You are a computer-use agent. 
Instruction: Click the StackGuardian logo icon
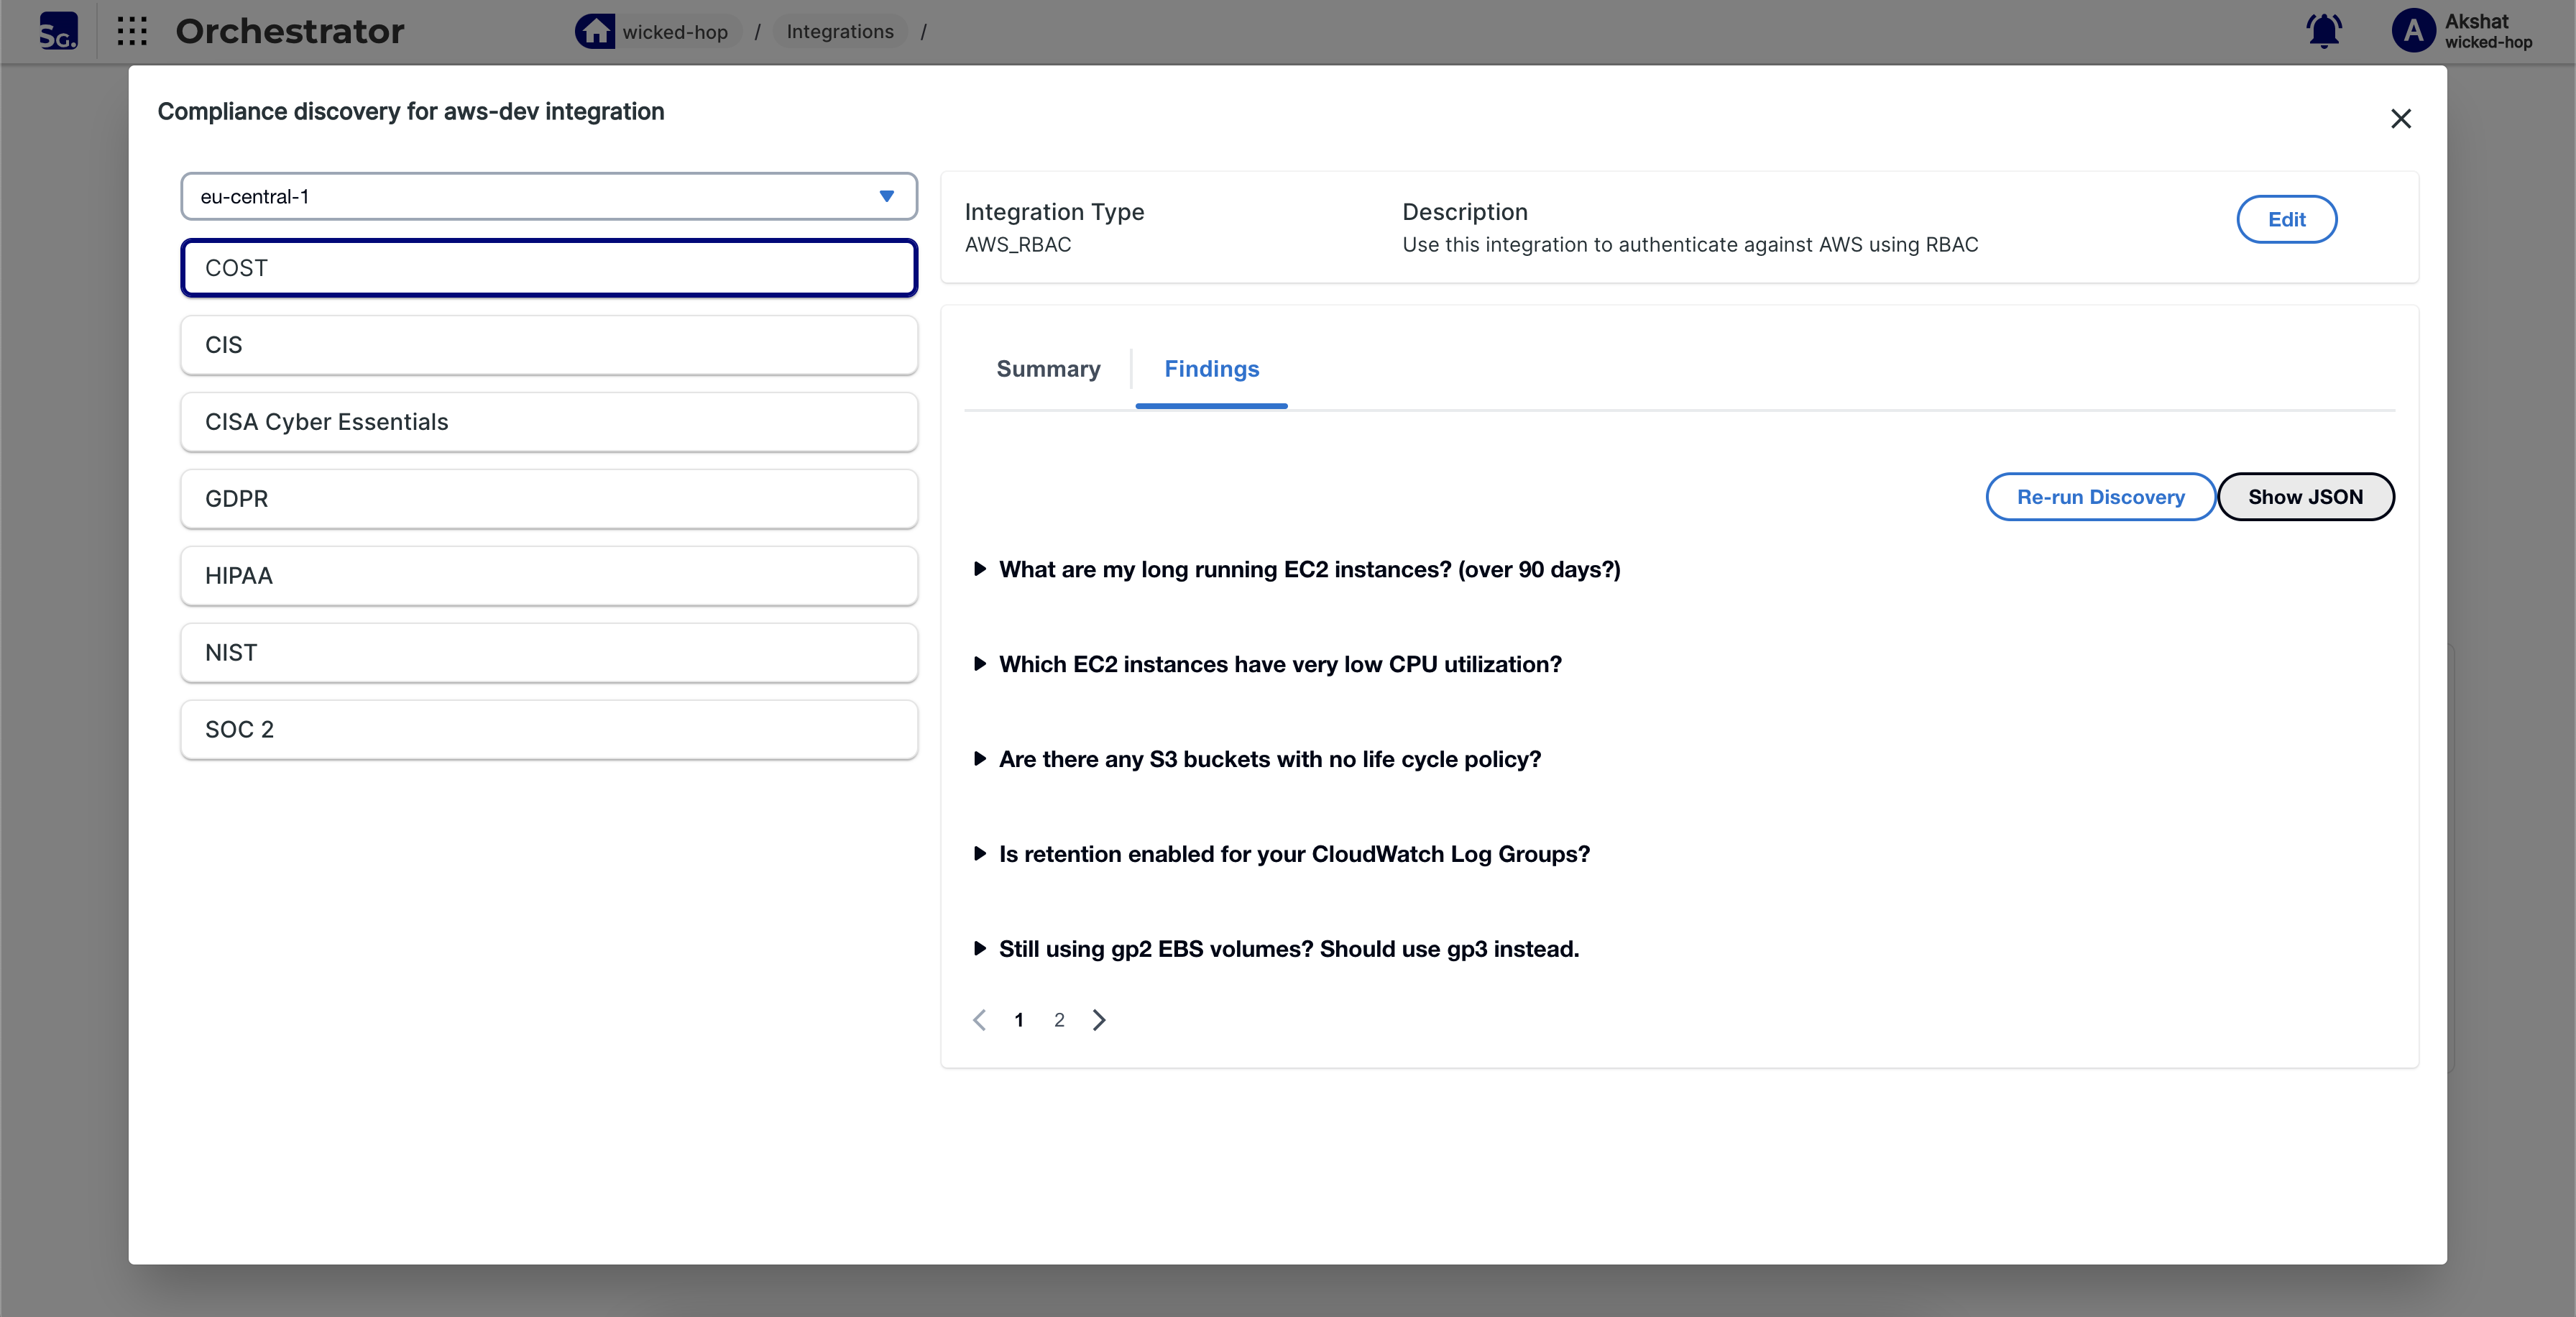(x=58, y=31)
